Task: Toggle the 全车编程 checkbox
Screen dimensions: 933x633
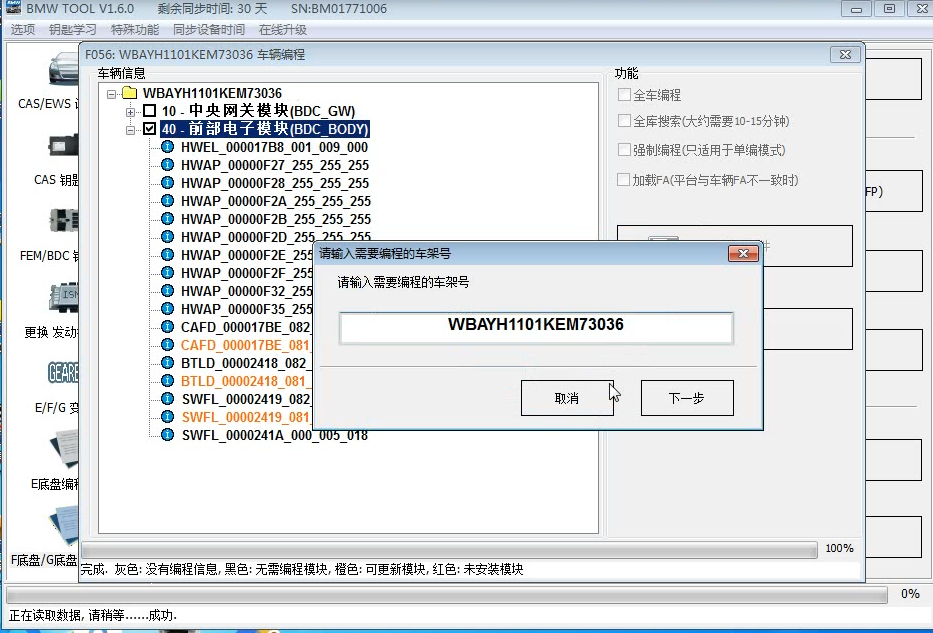Action: [x=625, y=95]
